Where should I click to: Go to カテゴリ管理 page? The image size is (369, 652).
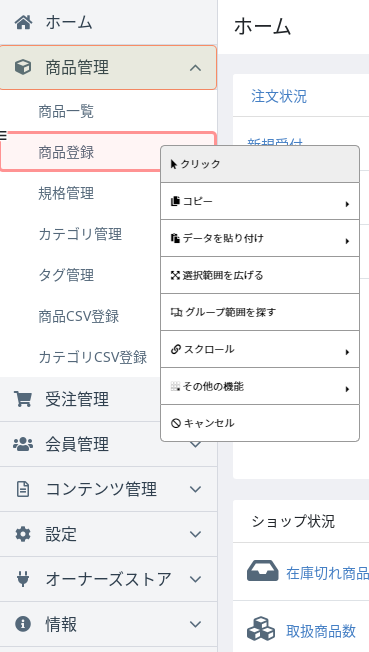pos(80,234)
